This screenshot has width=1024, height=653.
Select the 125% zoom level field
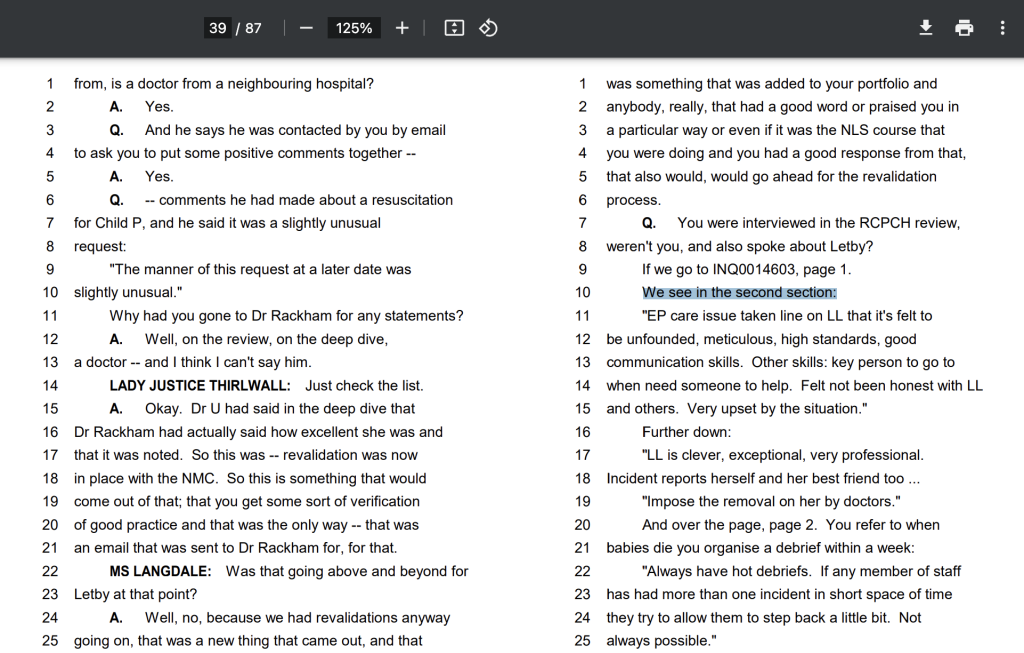click(354, 28)
